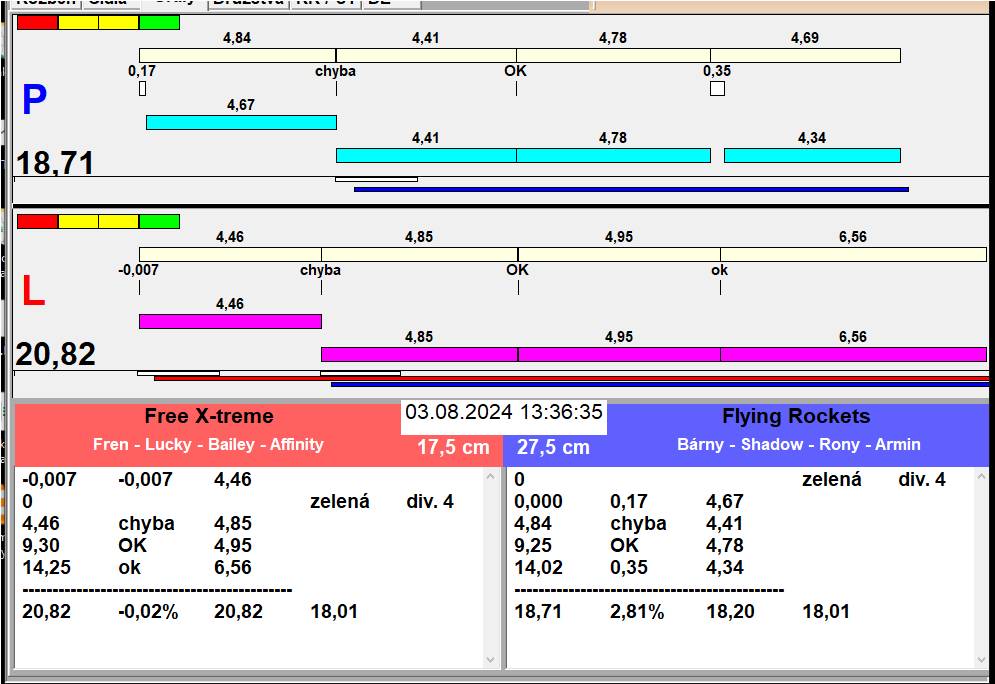The image size is (995, 684).
Task: Select magenta bar 4,85 in lane L
Action: pos(419,354)
